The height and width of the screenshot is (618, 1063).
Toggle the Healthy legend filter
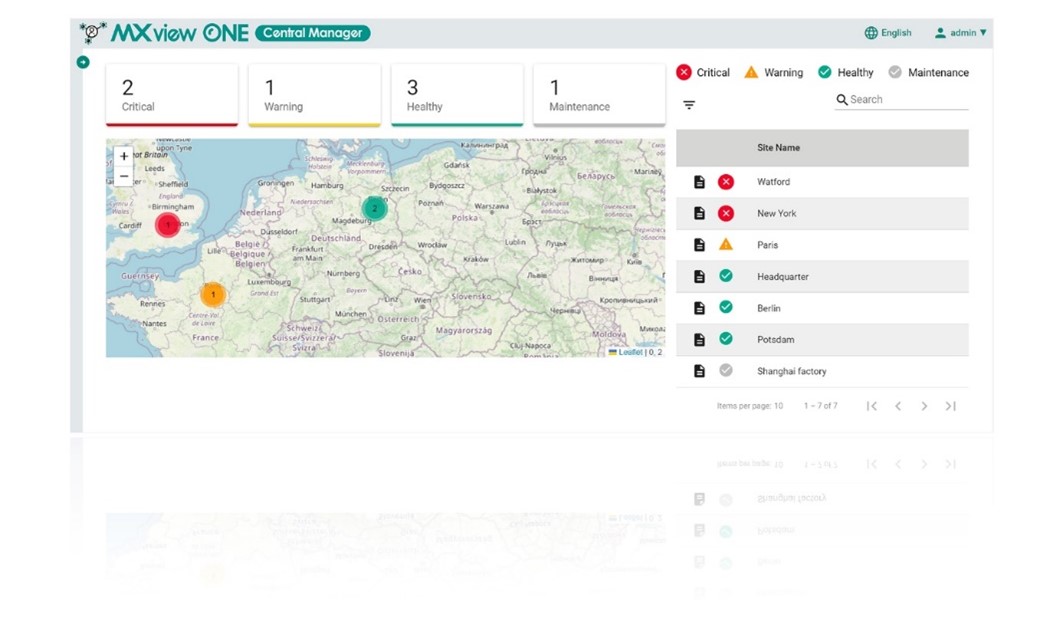coord(845,73)
